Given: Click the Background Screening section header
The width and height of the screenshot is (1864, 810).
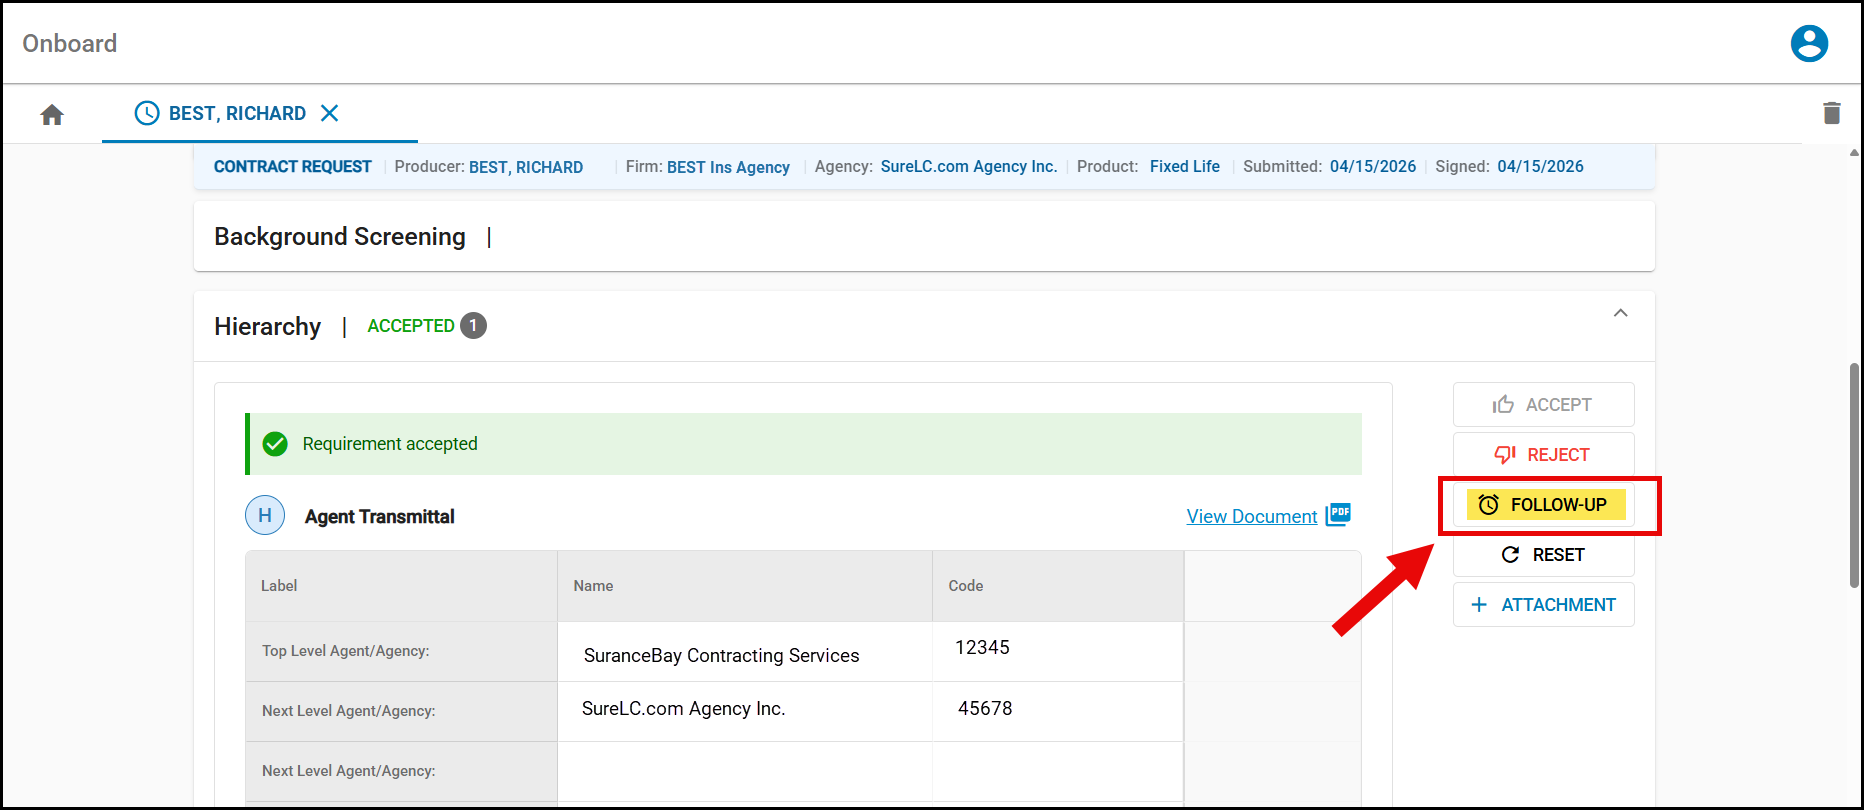Looking at the screenshot, I should [x=924, y=236].
